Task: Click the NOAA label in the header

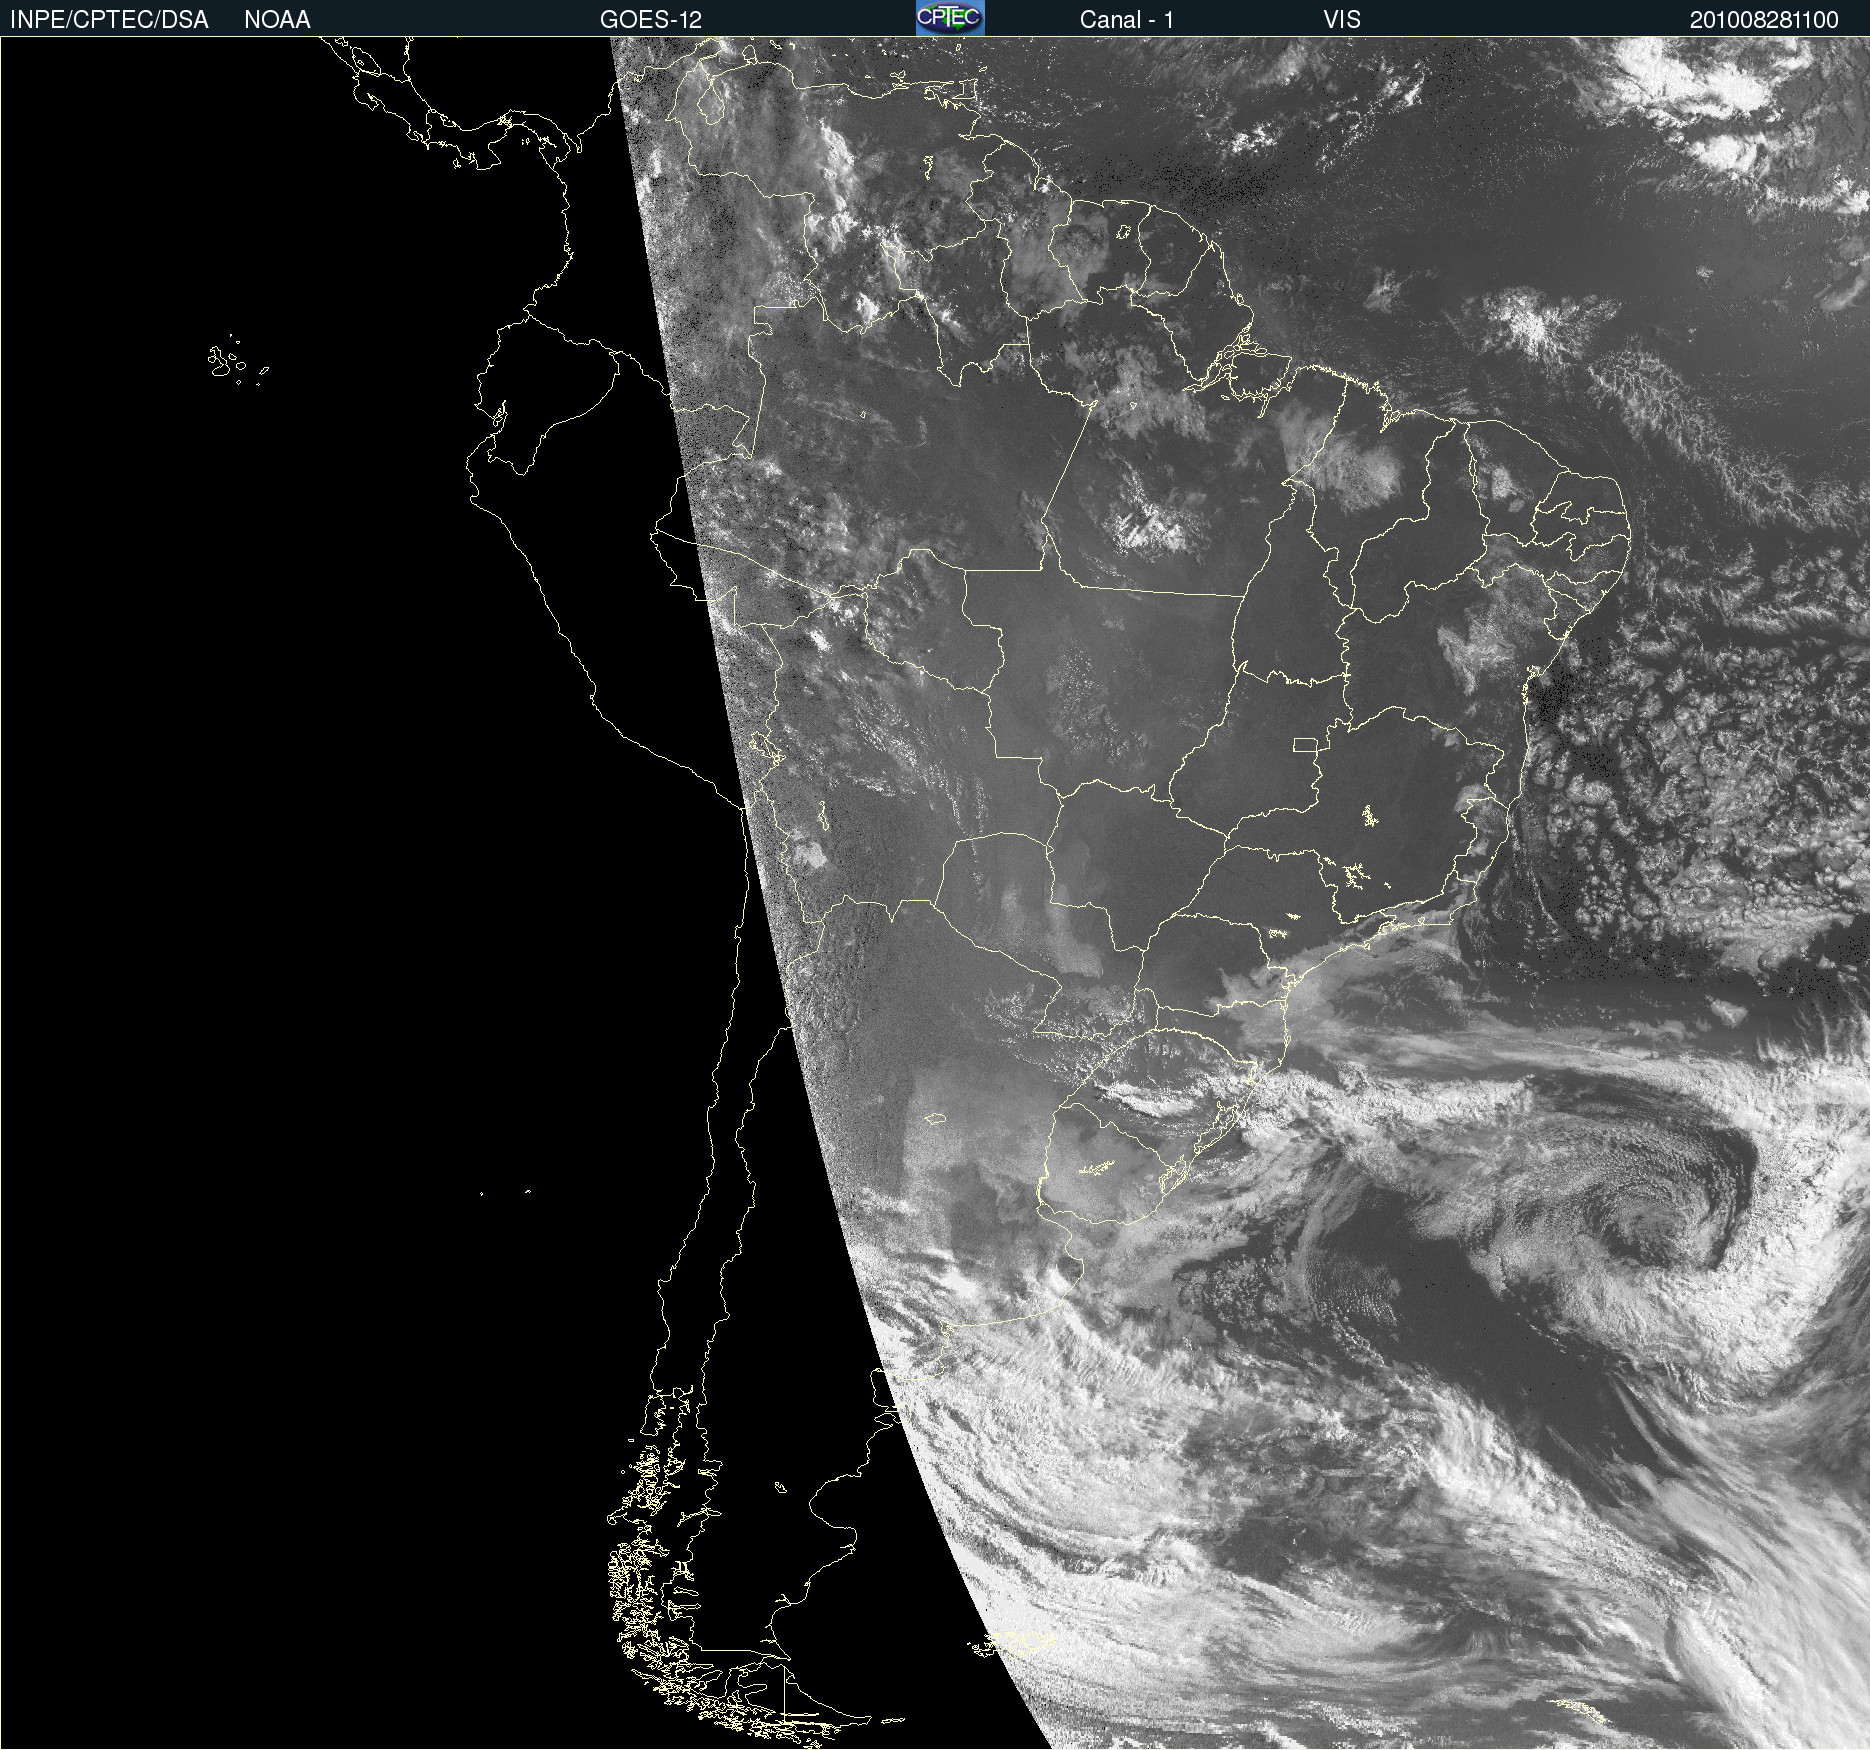Action: point(277,20)
